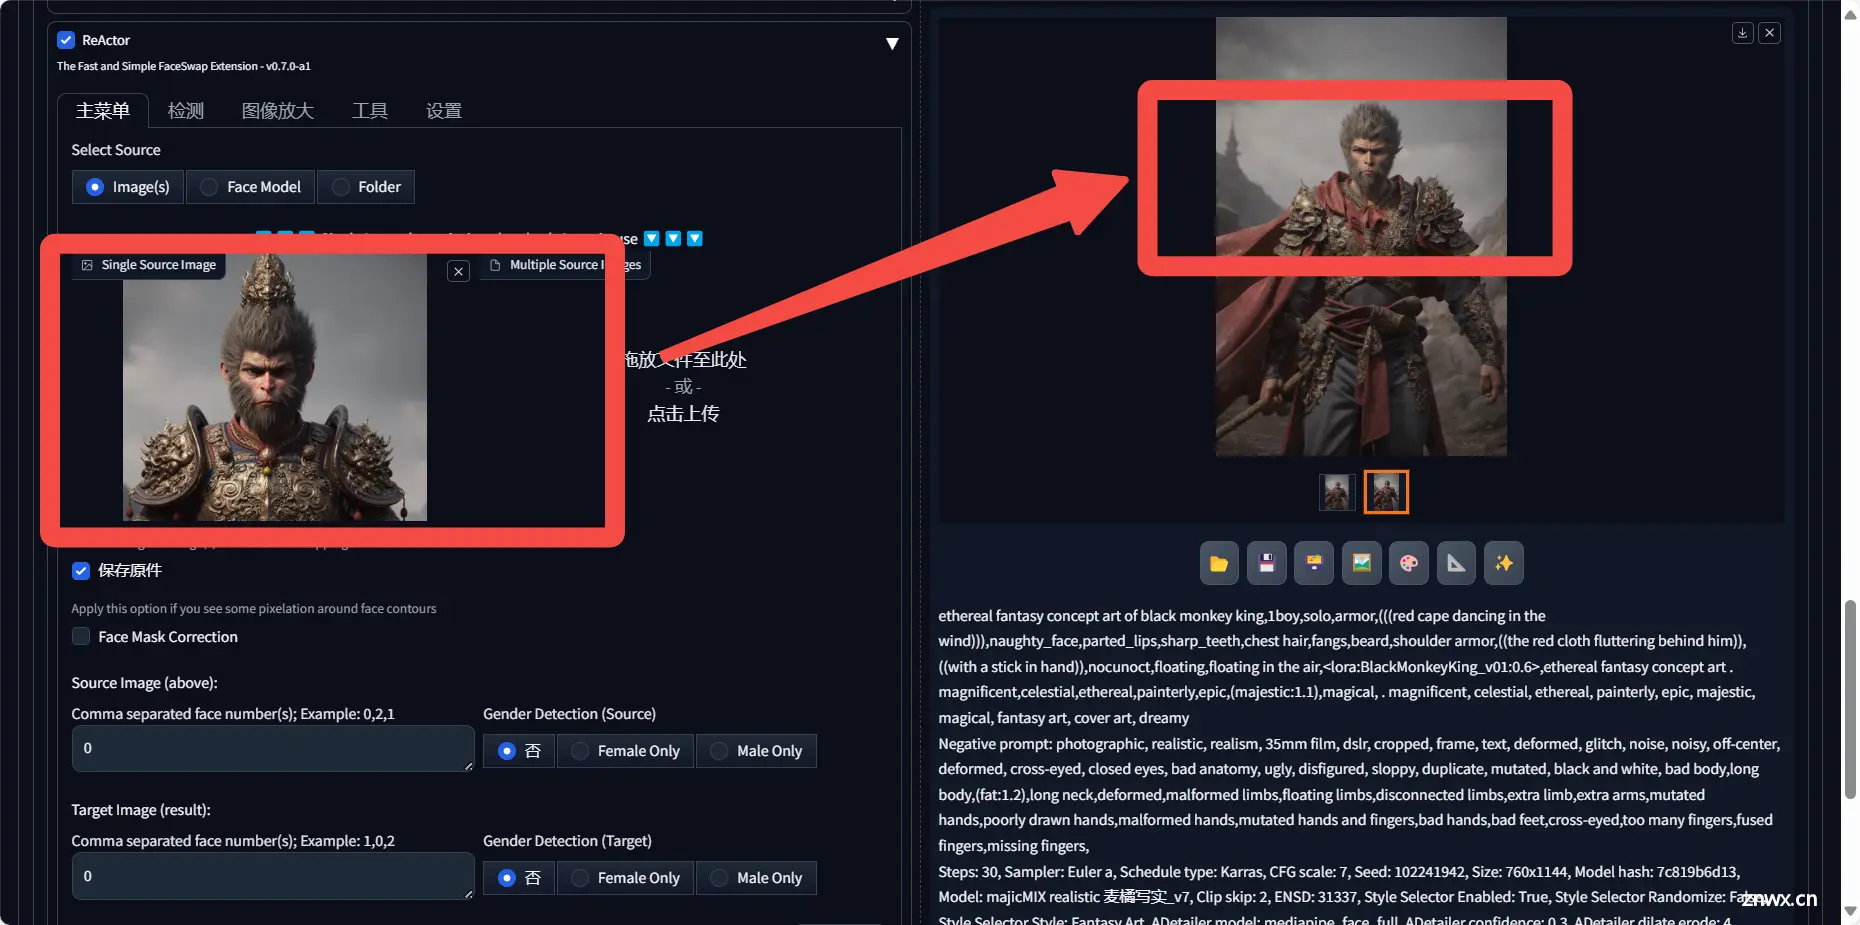
Task: Close the gallery image preview
Action: click(x=1769, y=33)
